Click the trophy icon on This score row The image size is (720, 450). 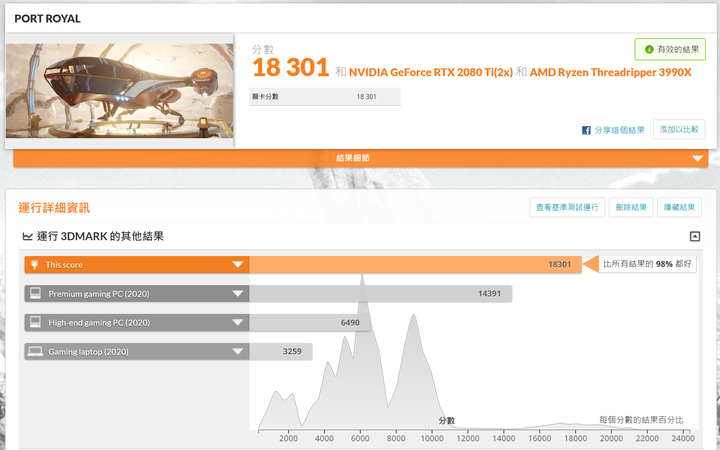coord(34,264)
